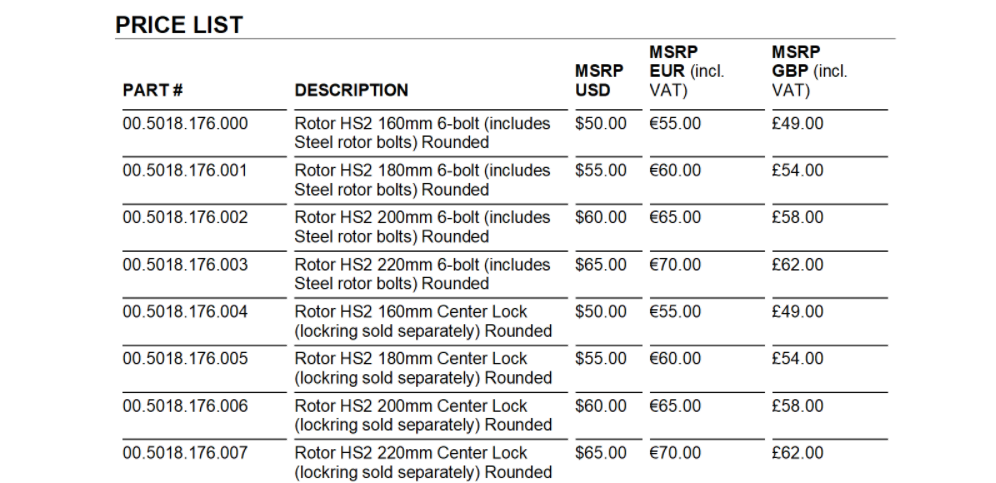The height and width of the screenshot is (483, 996).
Task: Click the Rotor HS2 200mm 6-bolt description
Action: pos(422,227)
